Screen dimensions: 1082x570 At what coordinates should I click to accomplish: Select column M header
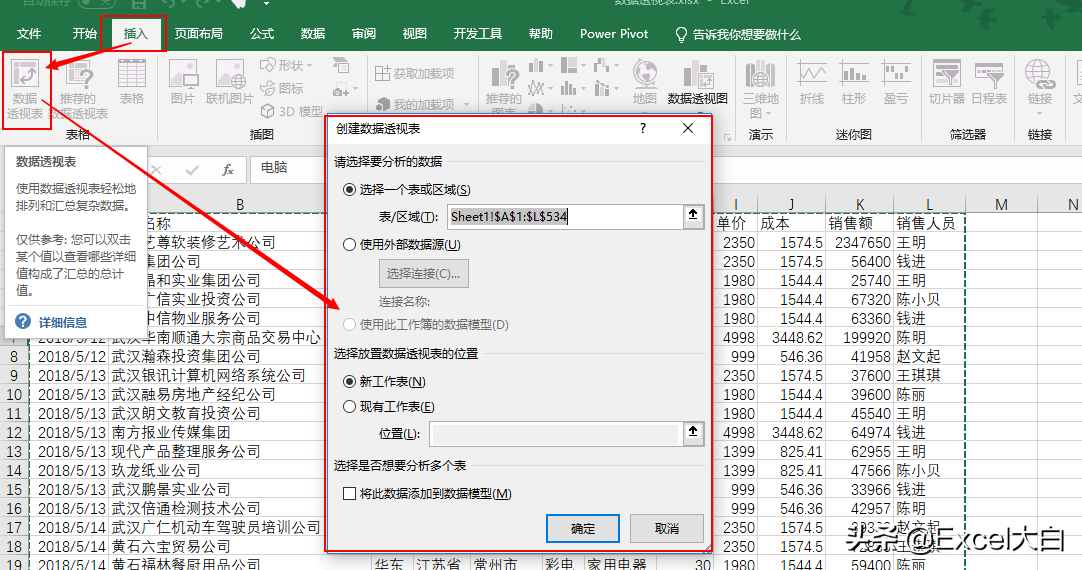(1001, 205)
